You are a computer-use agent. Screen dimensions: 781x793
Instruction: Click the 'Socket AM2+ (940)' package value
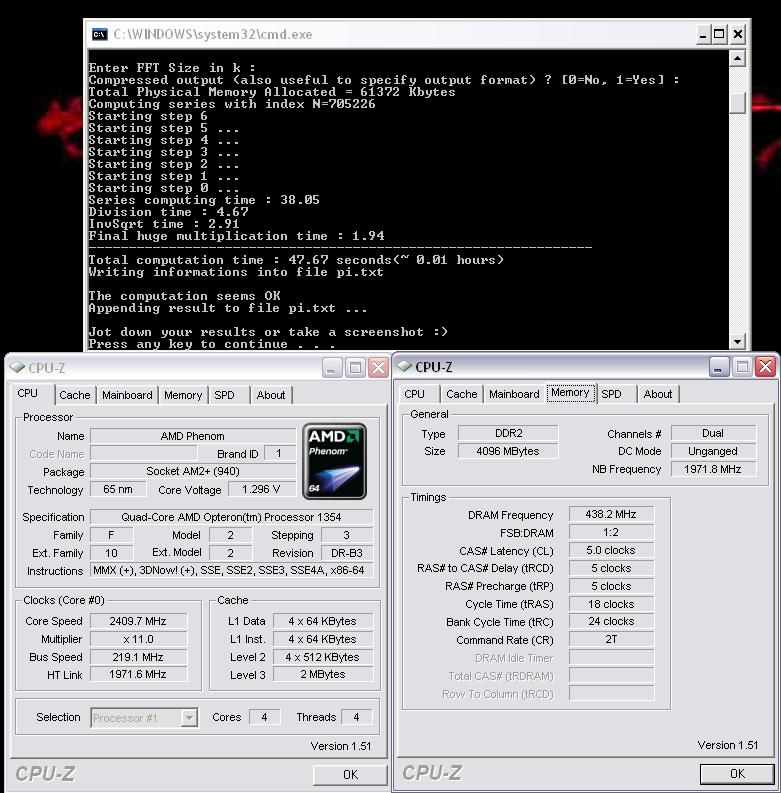coord(193,471)
